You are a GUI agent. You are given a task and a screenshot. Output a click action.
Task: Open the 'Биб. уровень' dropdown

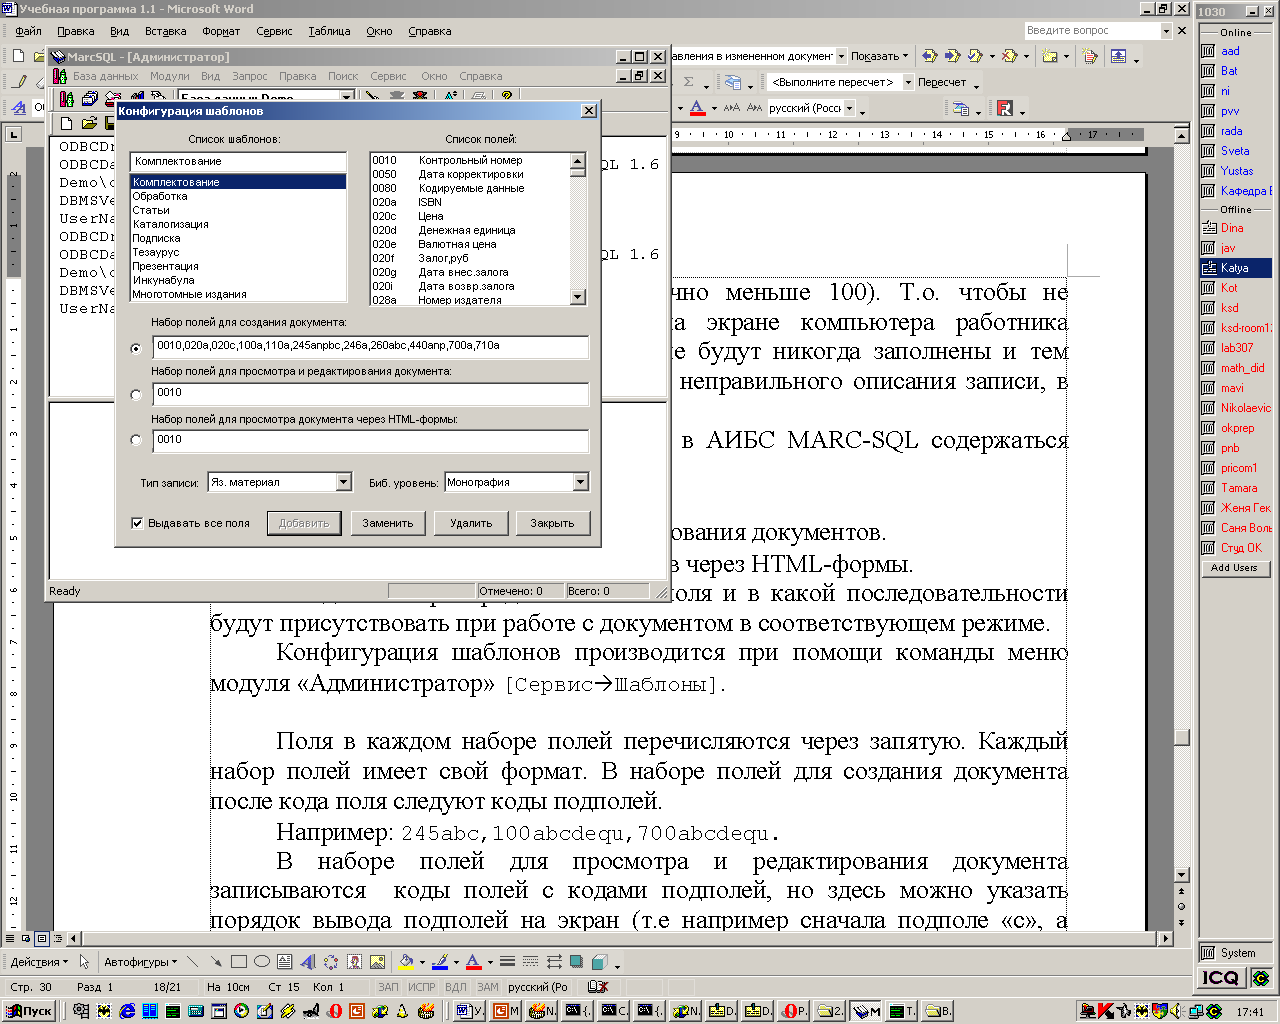pos(581,482)
